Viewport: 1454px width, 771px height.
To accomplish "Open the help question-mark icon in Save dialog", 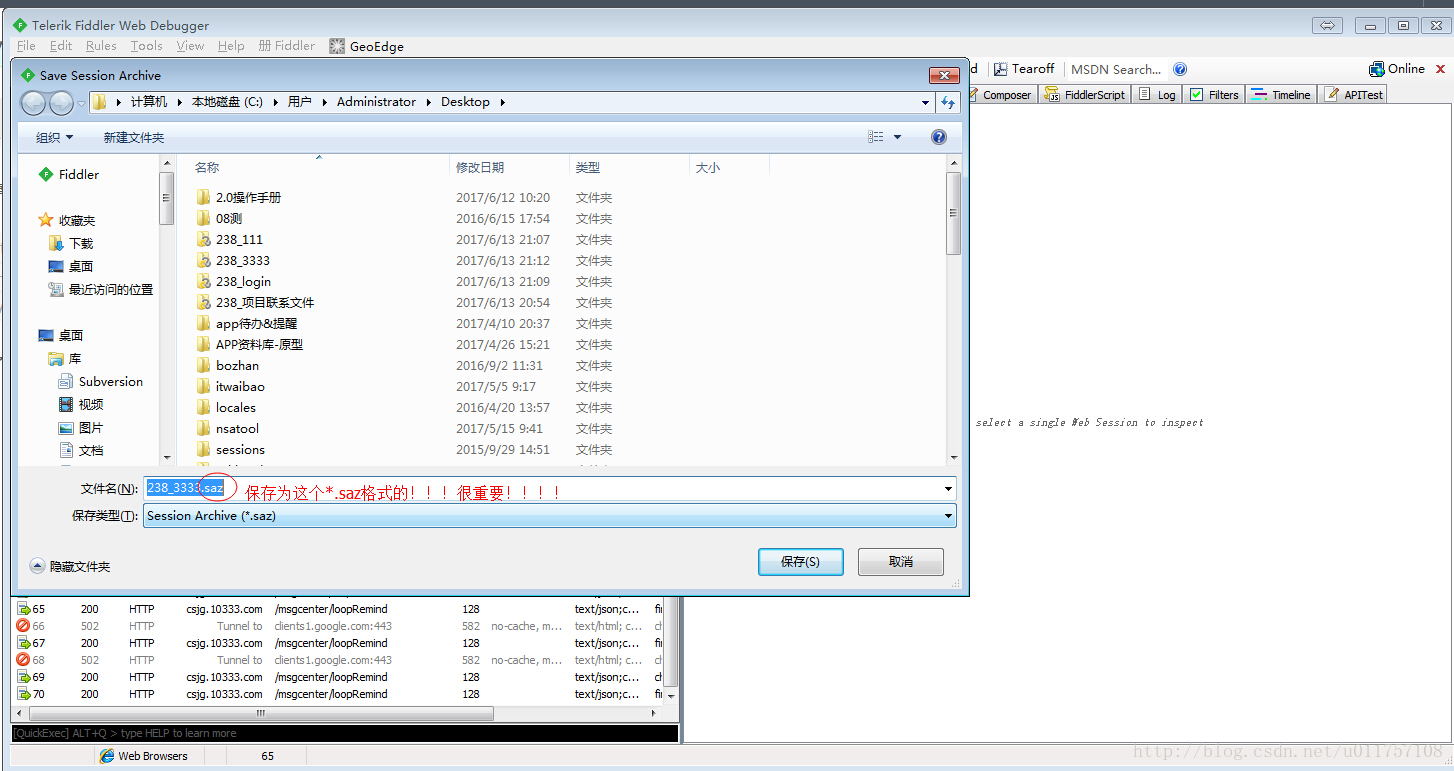I will pyautogui.click(x=939, y=137).
